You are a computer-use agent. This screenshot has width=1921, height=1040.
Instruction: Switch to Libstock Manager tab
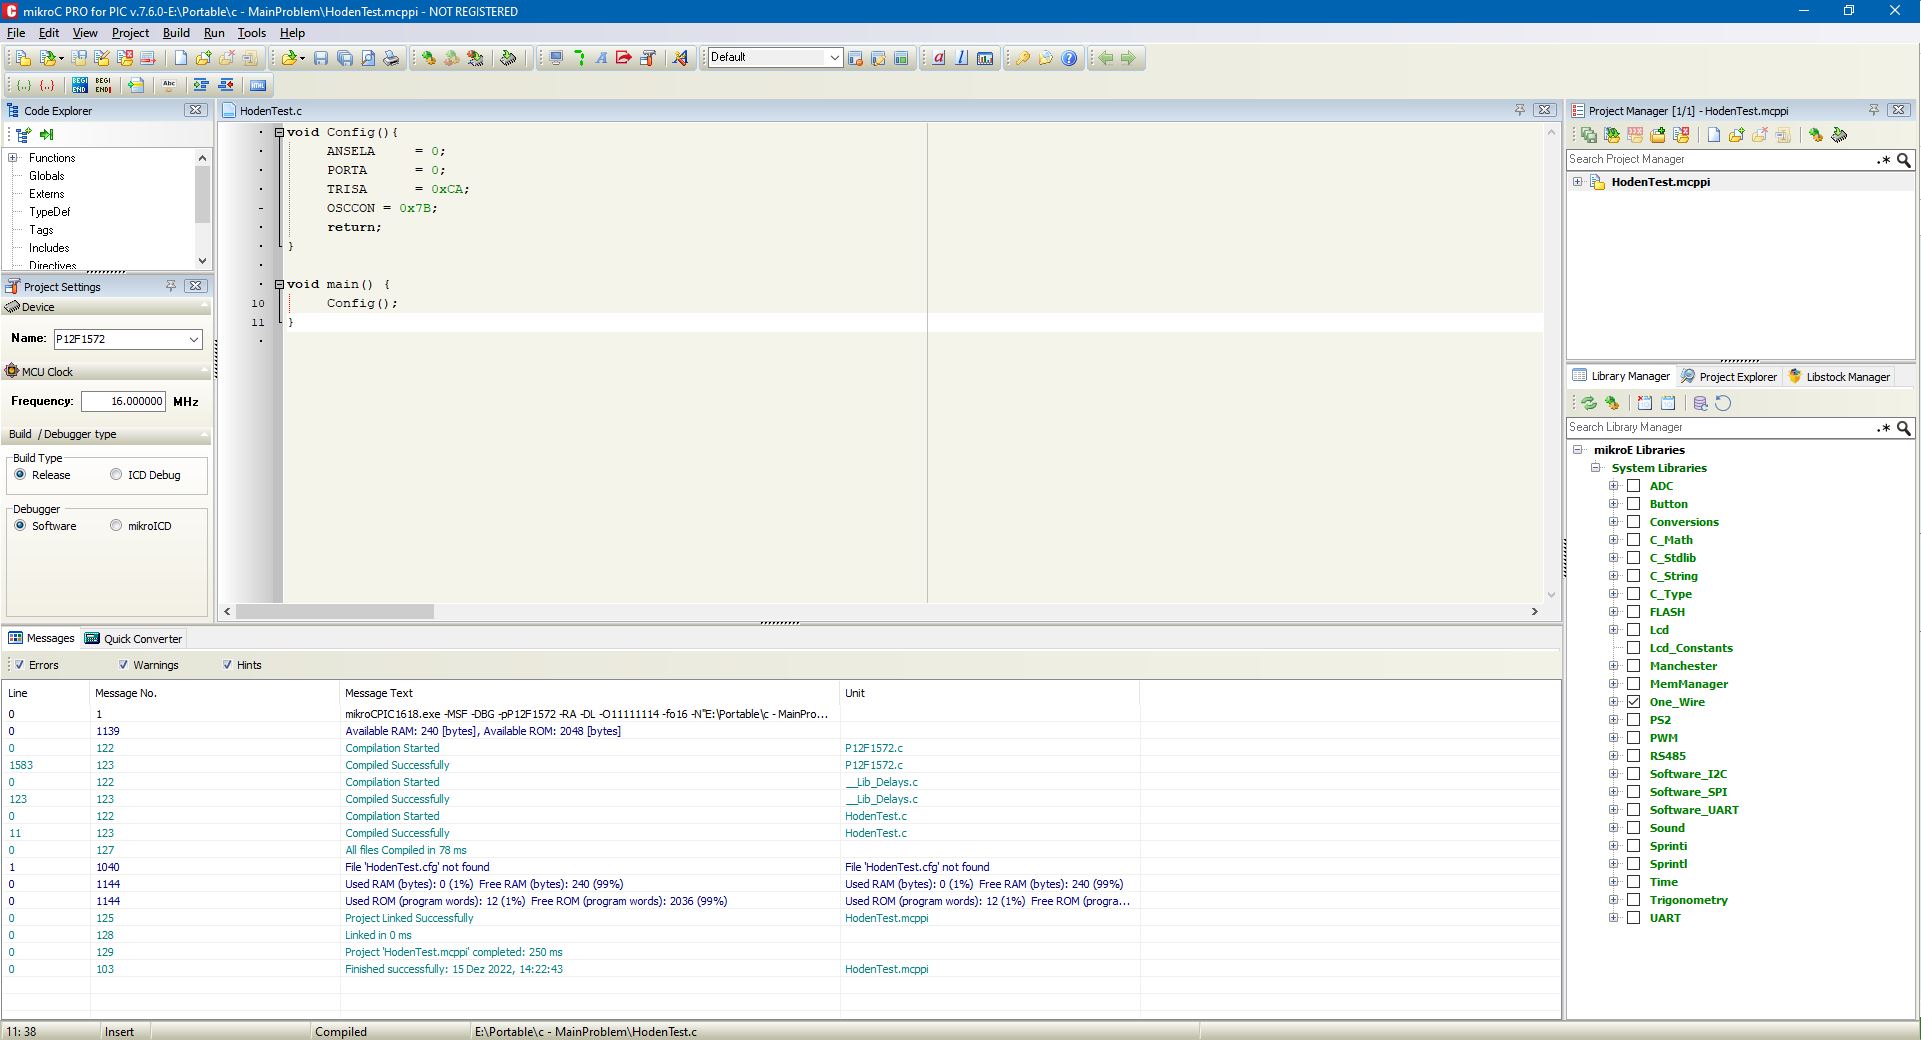[x=1839, y=377]
